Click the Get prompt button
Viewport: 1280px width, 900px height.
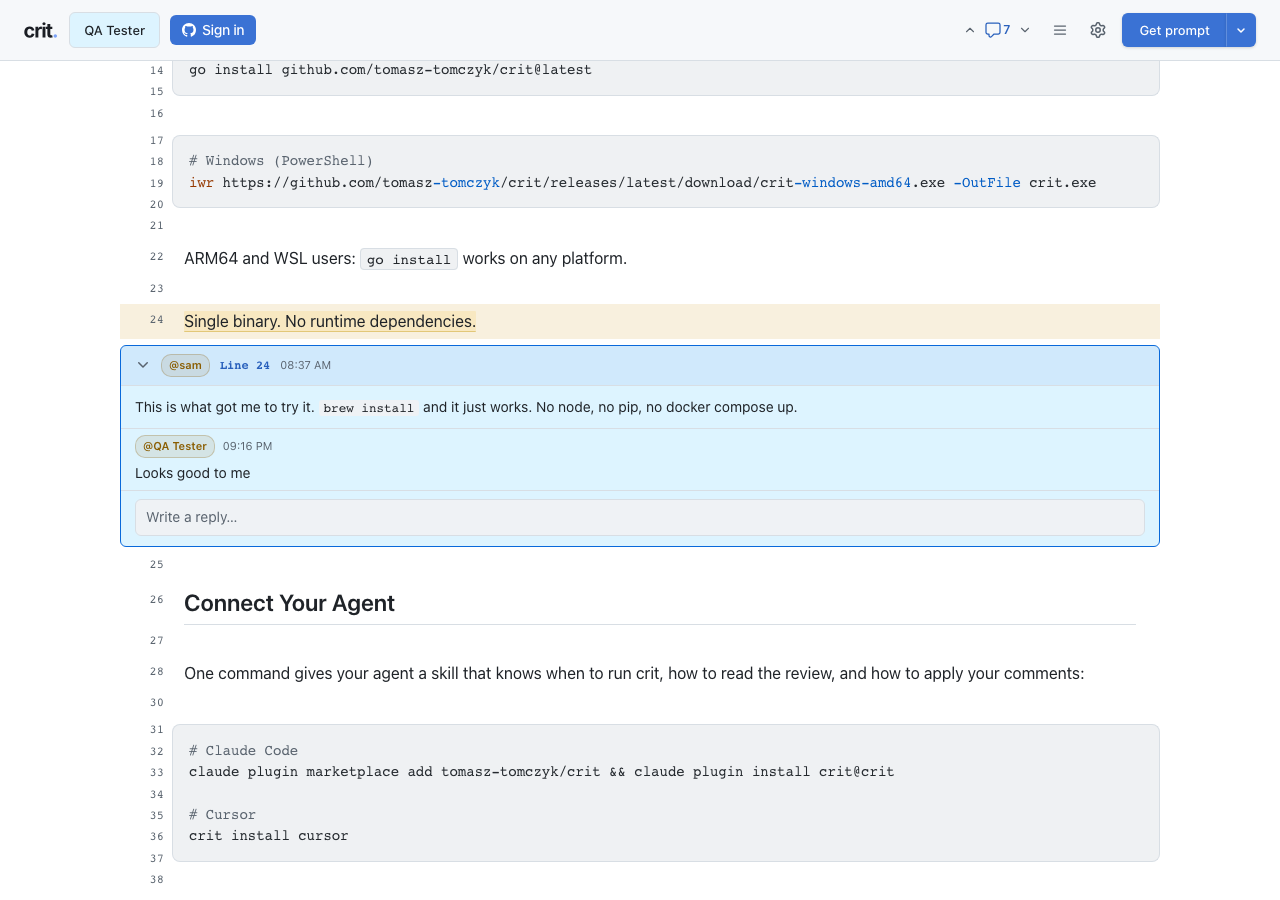pos(1174,30)
